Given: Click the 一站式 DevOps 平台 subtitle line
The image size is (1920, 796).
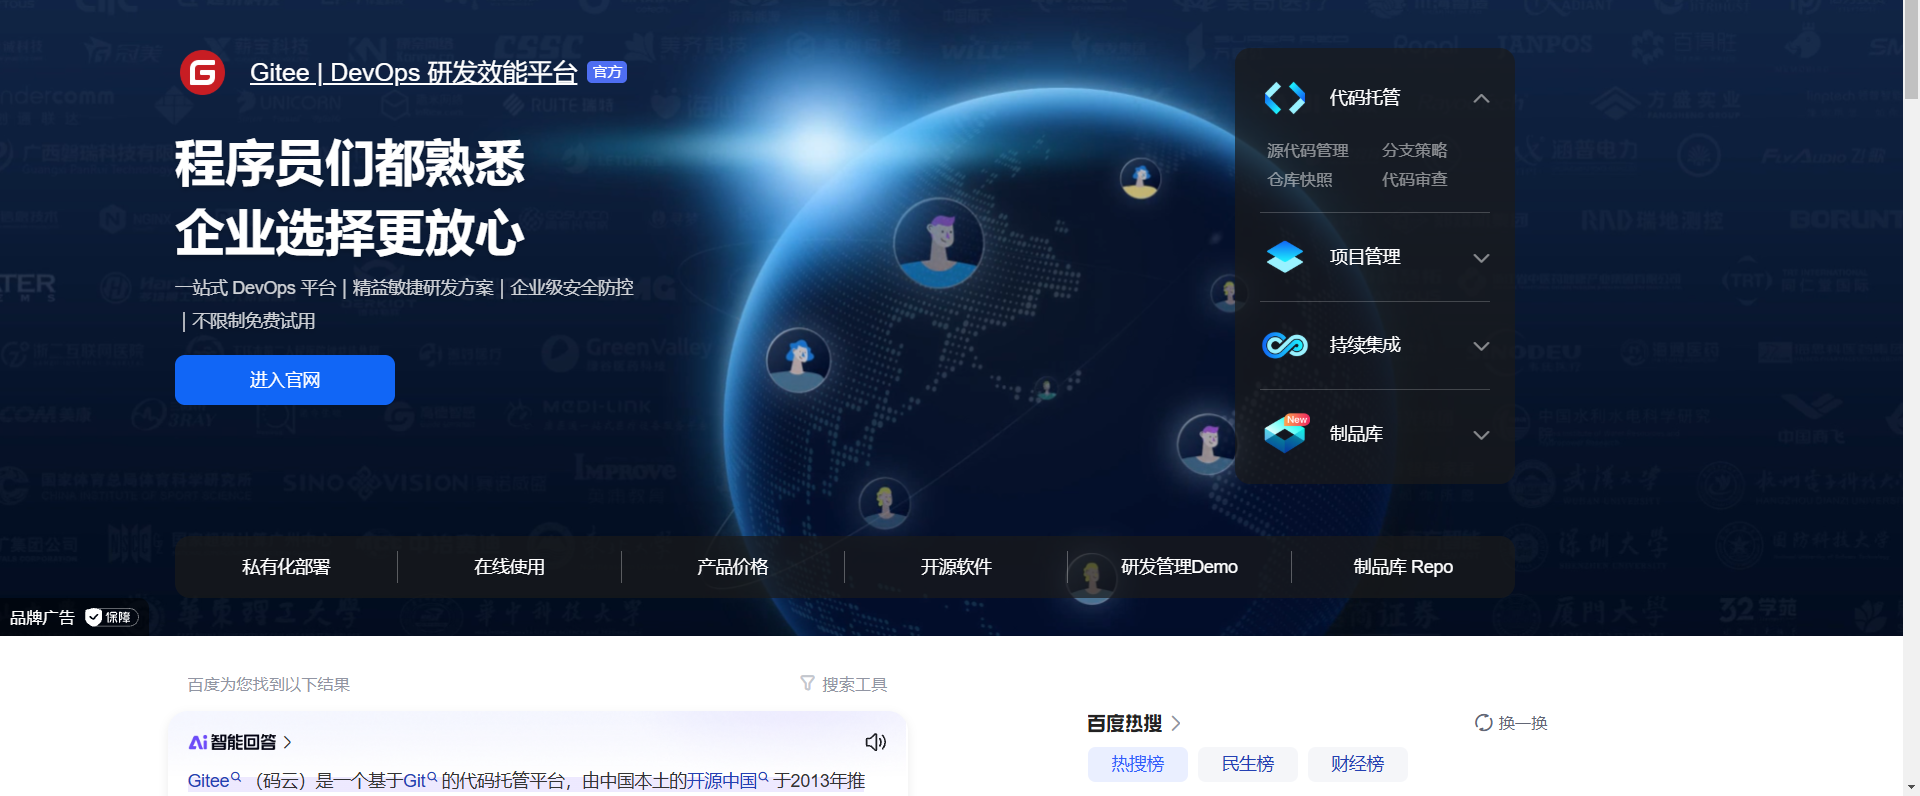Looking at the screenshot, I should pos(404,288).
